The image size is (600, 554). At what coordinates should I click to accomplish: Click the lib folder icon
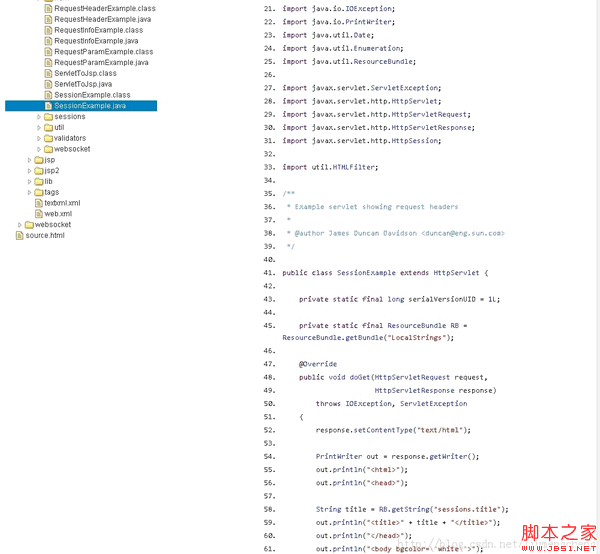coord(38,181)
